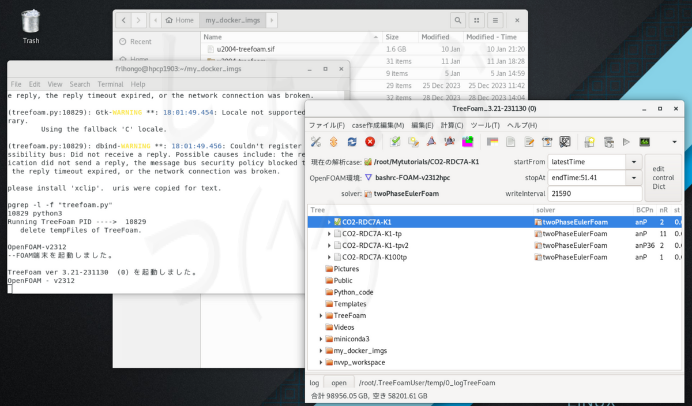Viewport: 692px width, 406px height.
Task: Select the Python_code folder in tree
Action: coord(354,292)
